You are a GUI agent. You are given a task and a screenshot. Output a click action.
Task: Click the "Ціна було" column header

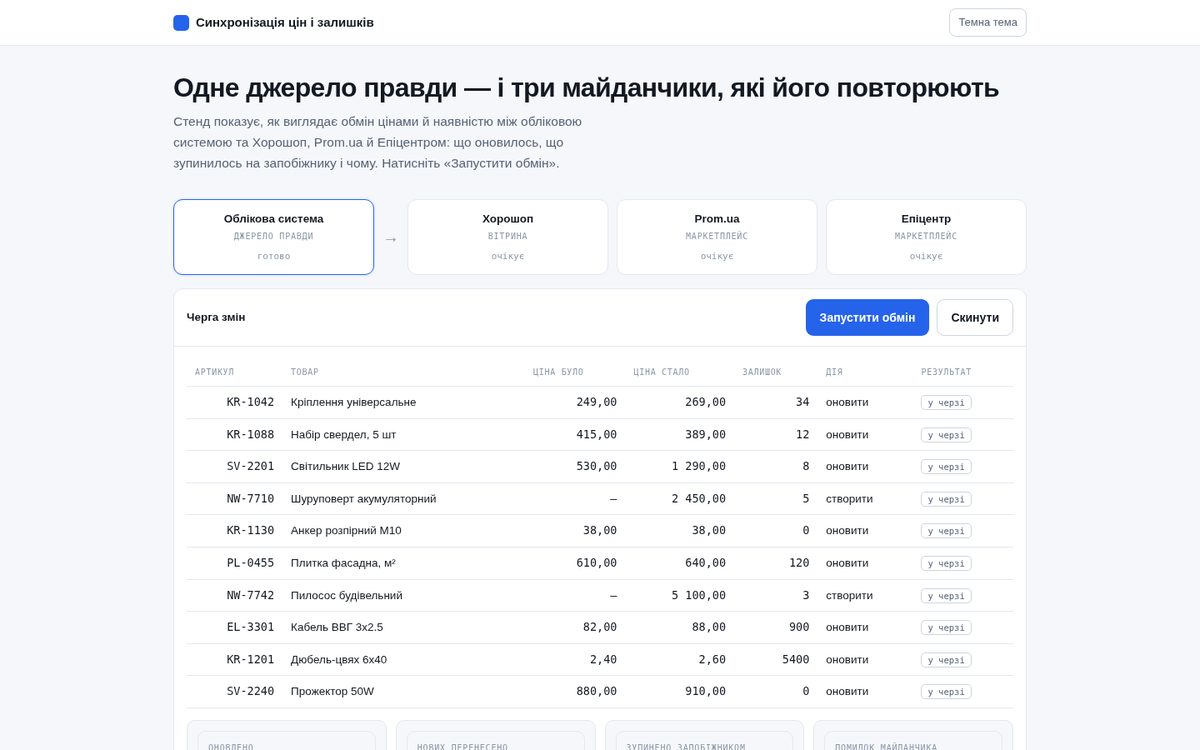click(558, 372)
